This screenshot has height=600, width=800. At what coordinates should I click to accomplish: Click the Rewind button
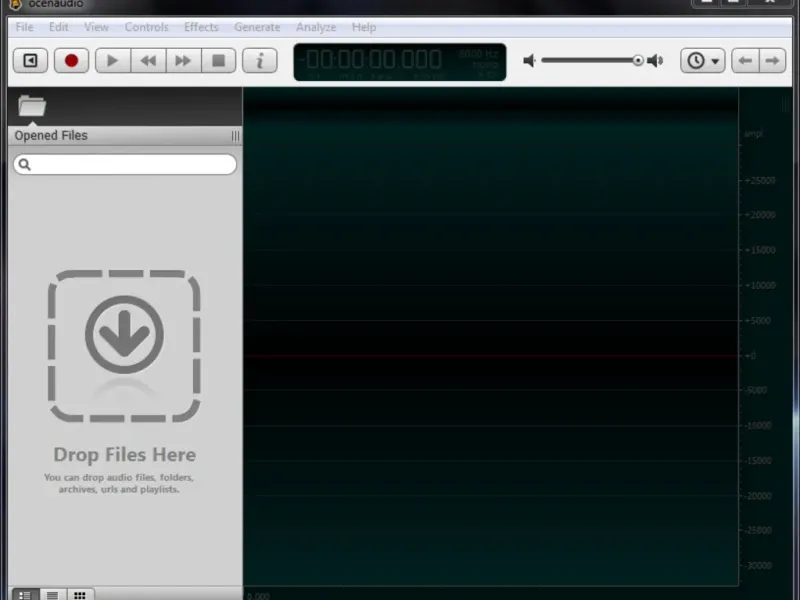148,61
